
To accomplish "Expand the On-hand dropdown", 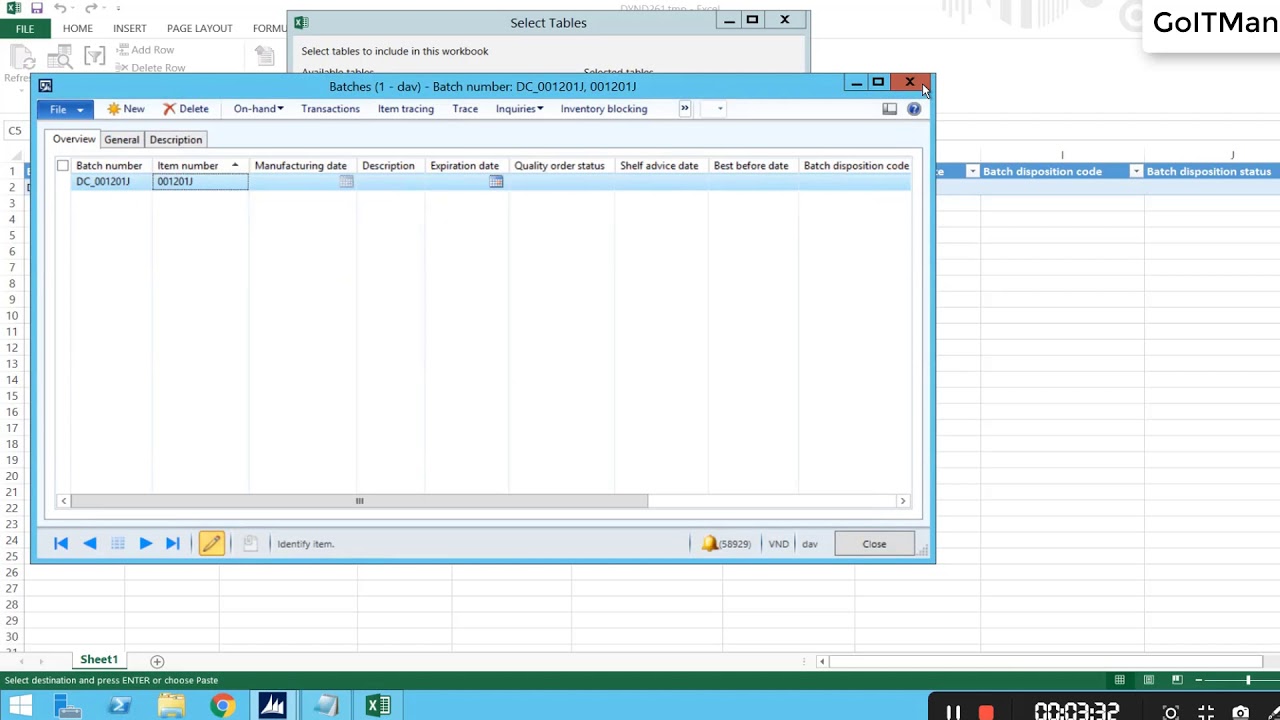I will click(258, 109).
